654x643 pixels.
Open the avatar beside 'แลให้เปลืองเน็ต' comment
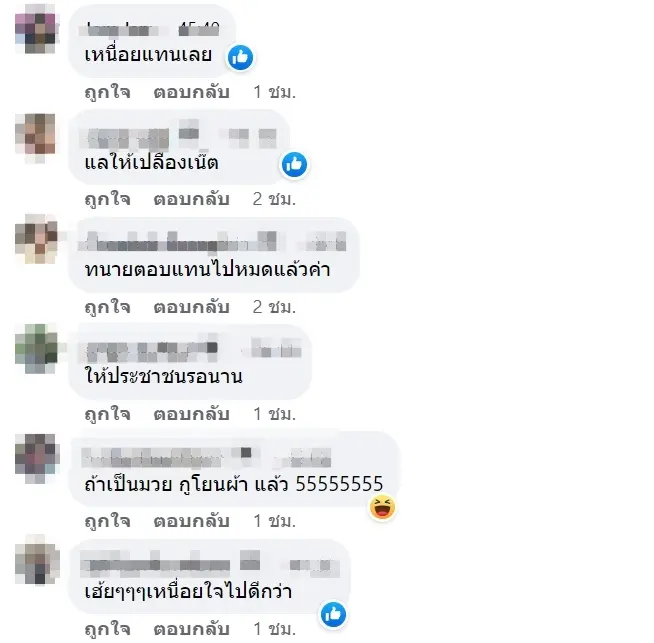point(35,138)
